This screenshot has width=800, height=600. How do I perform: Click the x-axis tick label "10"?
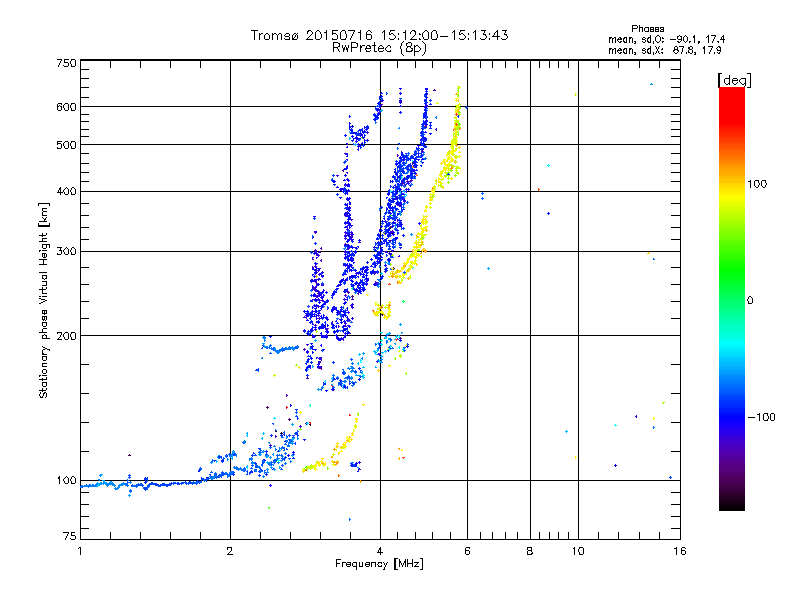[x=578, y=551]
